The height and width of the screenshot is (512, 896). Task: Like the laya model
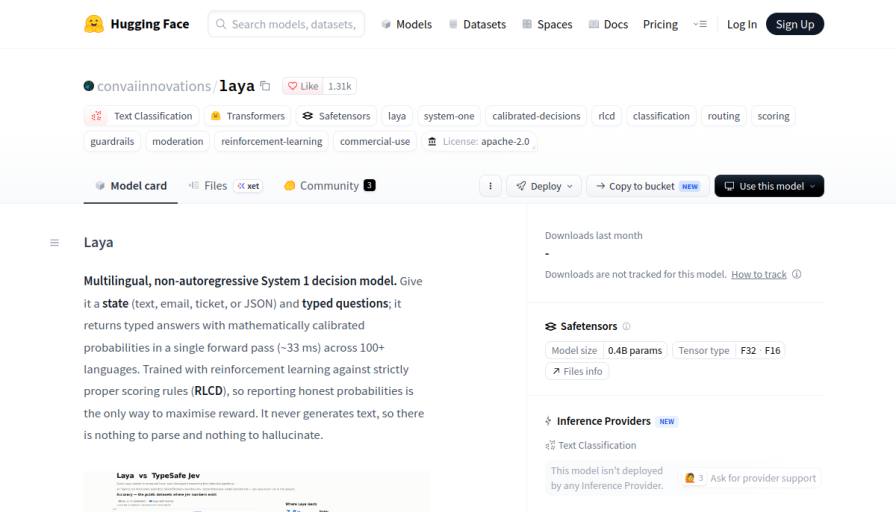[x=303, y=86]
